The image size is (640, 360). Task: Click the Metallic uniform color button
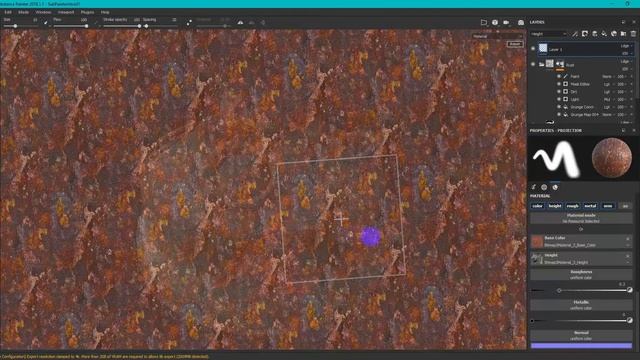pyautogui.click(x=581, y=305)
